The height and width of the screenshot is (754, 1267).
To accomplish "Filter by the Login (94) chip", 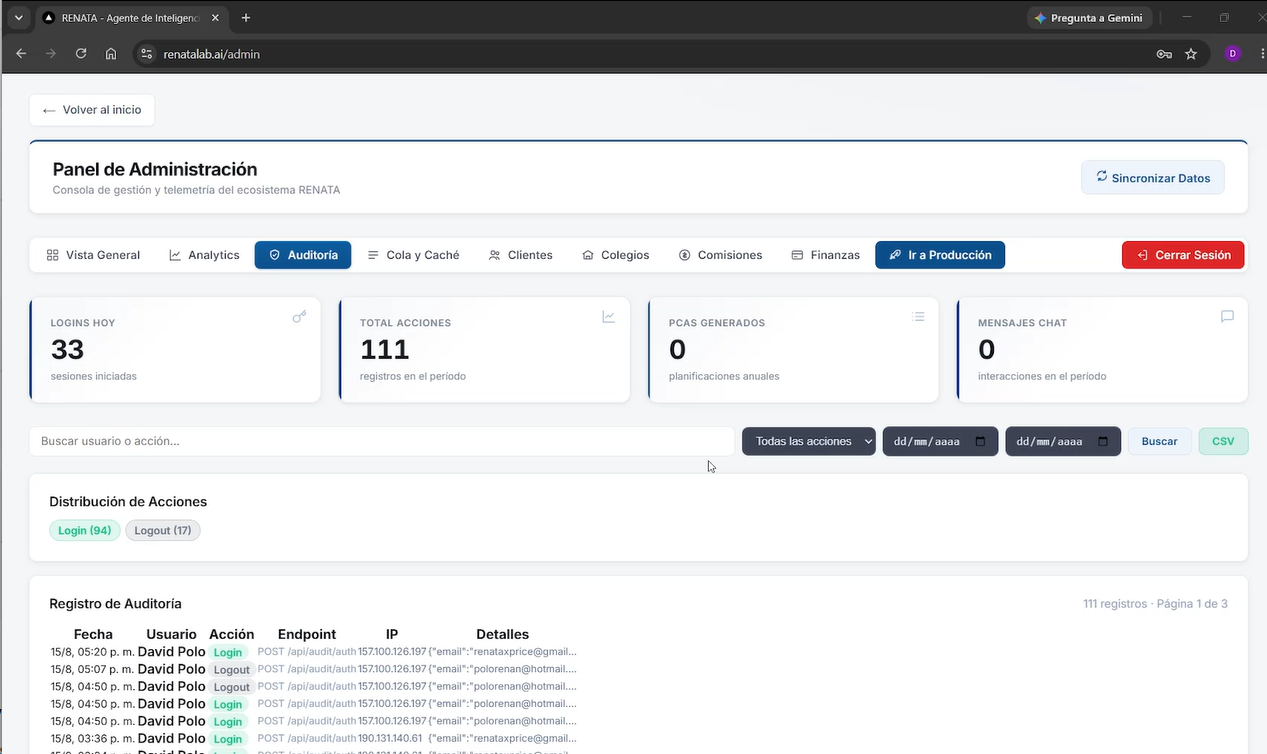I will (84, 530).
